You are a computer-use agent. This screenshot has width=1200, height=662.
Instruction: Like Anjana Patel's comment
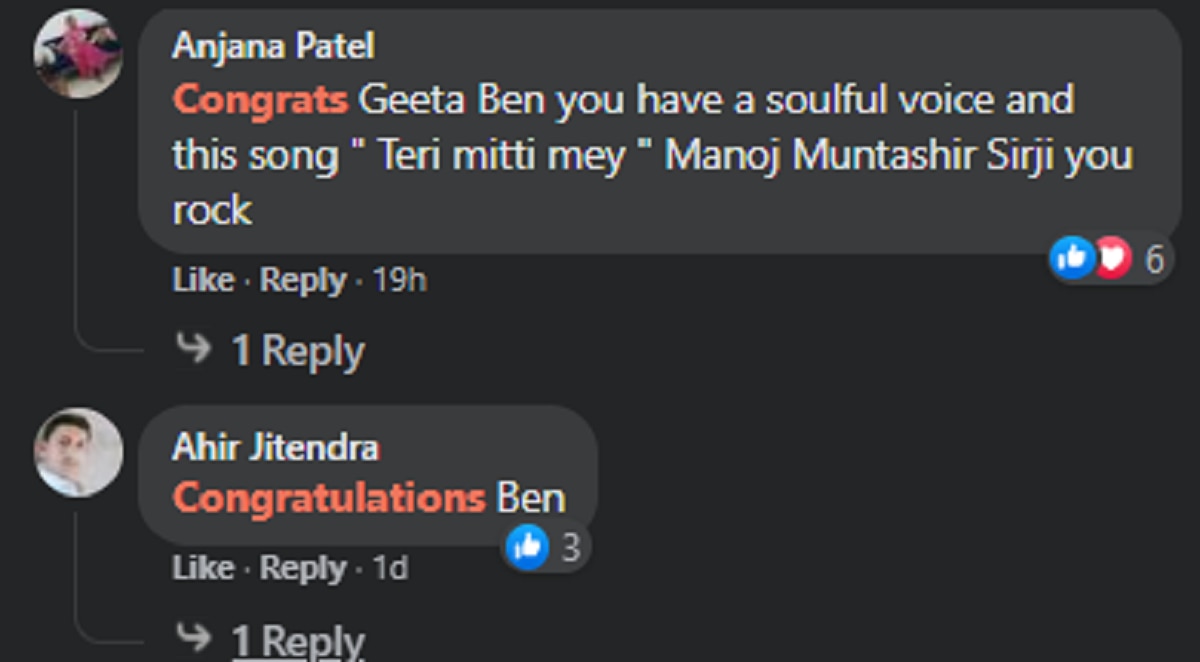pos(202,281)
